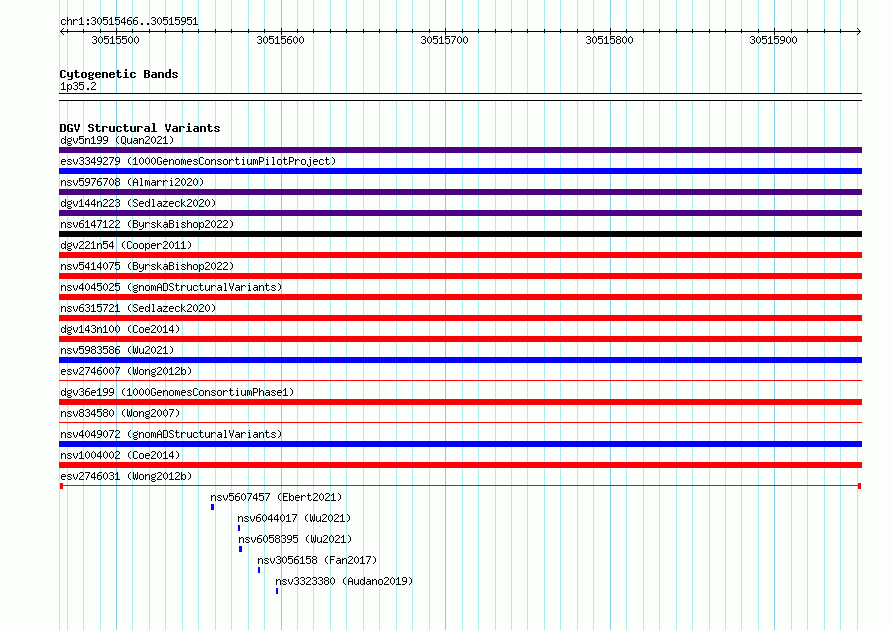Click the blue bar under esv3349279
Viewport: 890px width, 630px height.
click(x=460, y=171)
